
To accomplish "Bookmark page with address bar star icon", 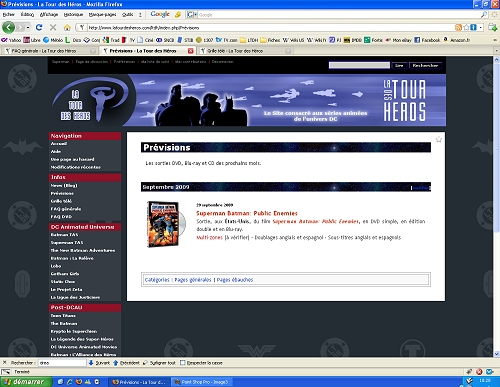I will coord(466,27).
